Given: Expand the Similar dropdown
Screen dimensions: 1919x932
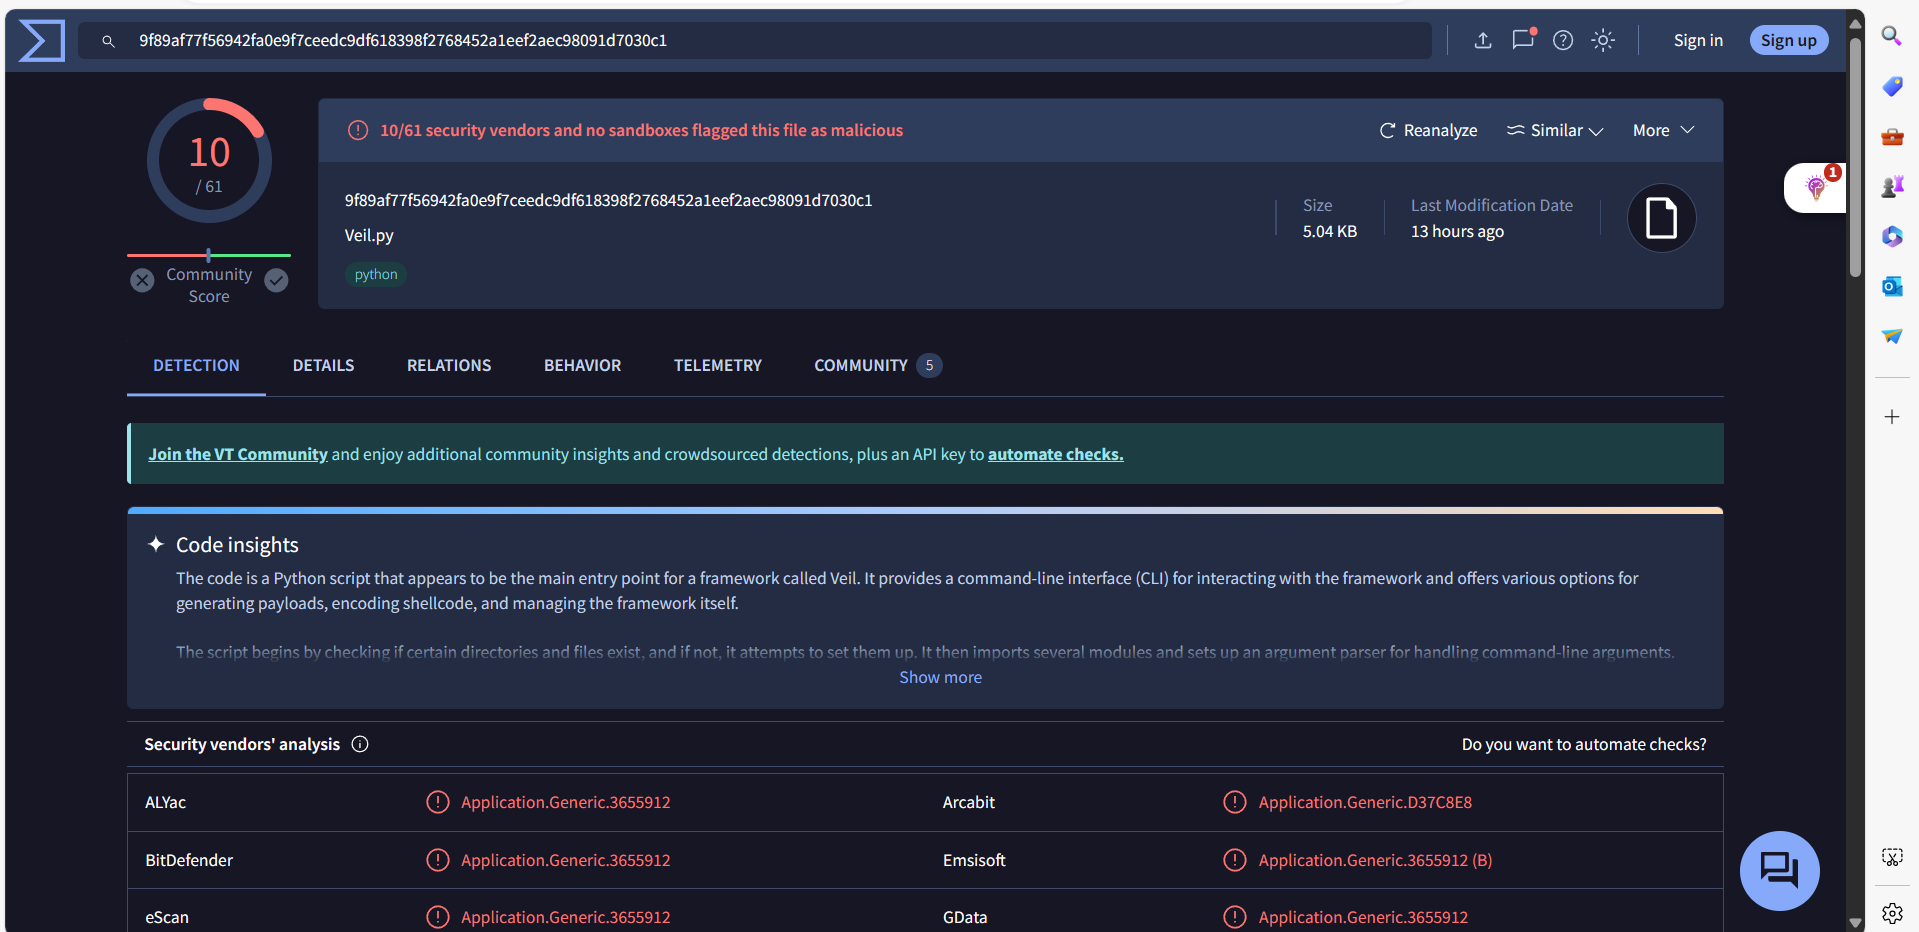Looking at the screenshot, I should (x=1555, y=130).
